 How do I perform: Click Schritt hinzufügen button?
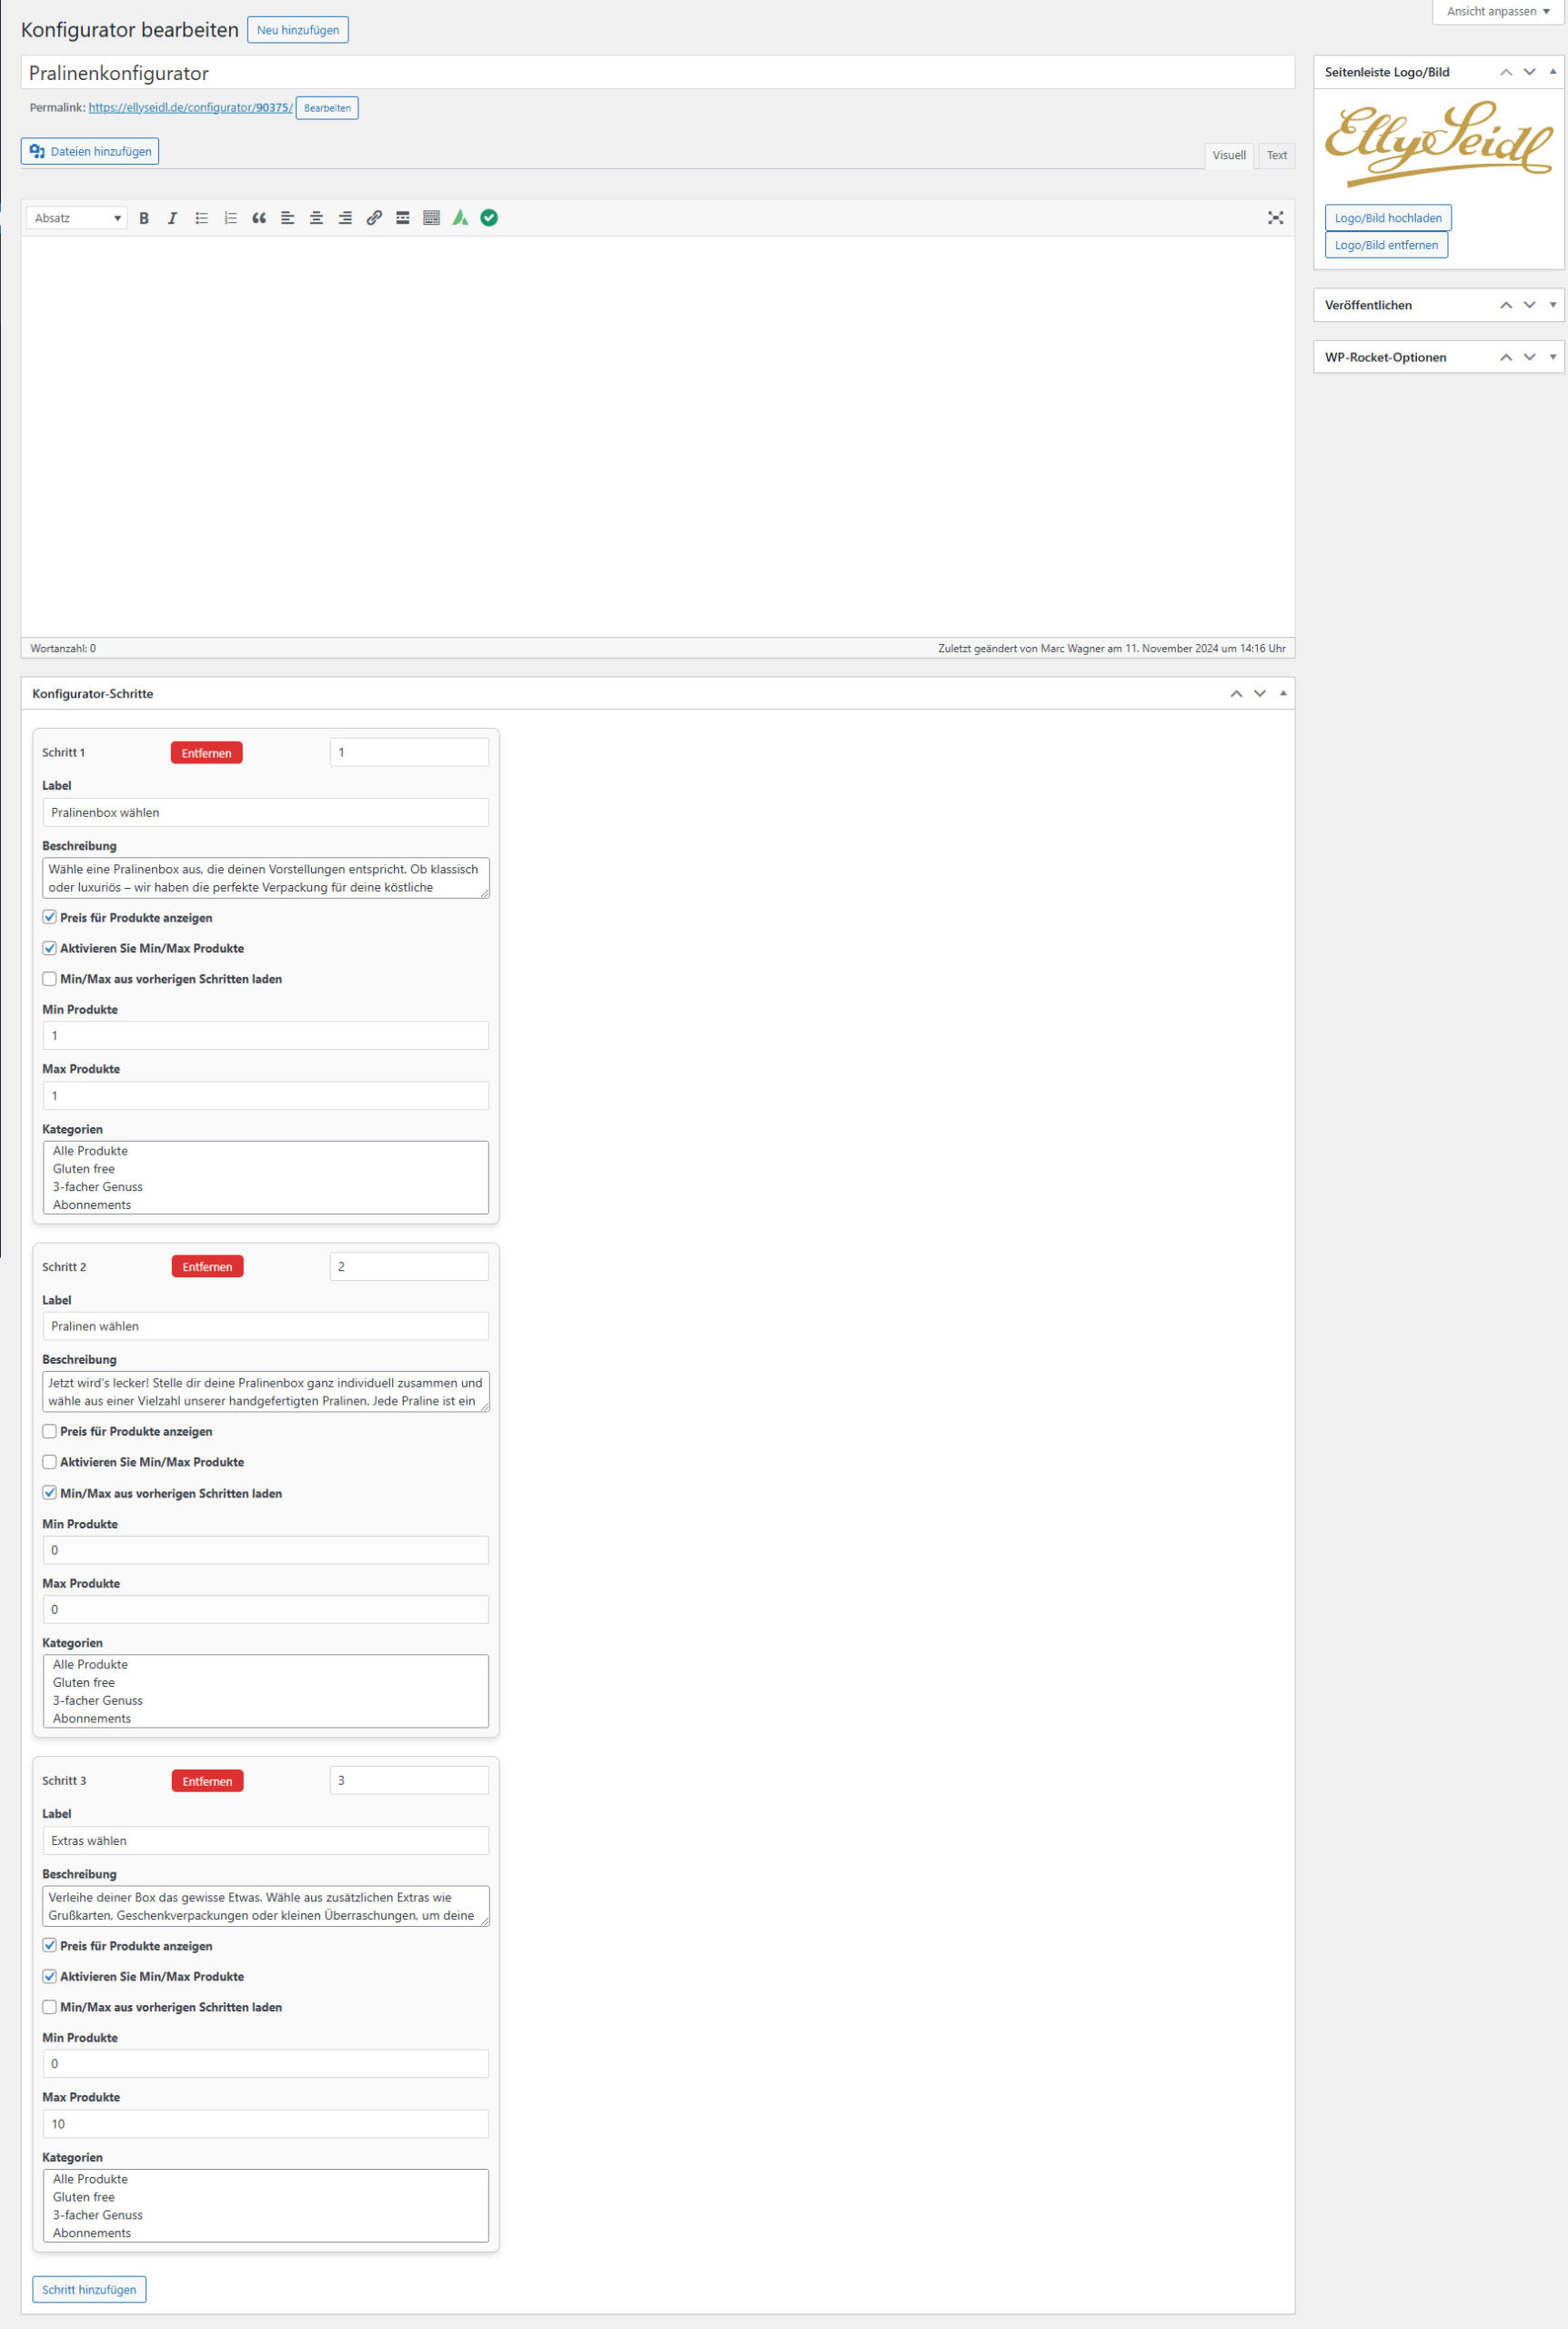[89, 2290]
